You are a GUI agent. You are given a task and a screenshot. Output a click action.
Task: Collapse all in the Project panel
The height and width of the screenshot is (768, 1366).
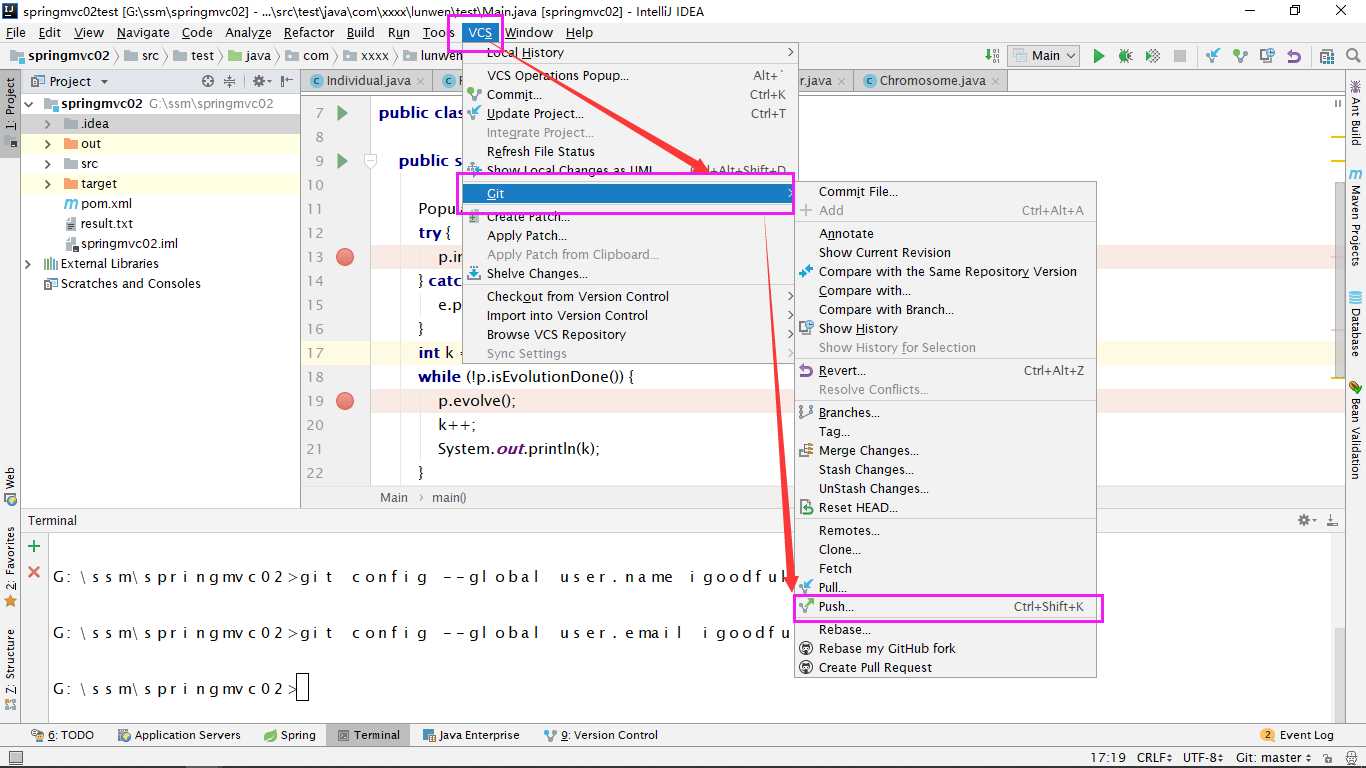click(230, 81)
